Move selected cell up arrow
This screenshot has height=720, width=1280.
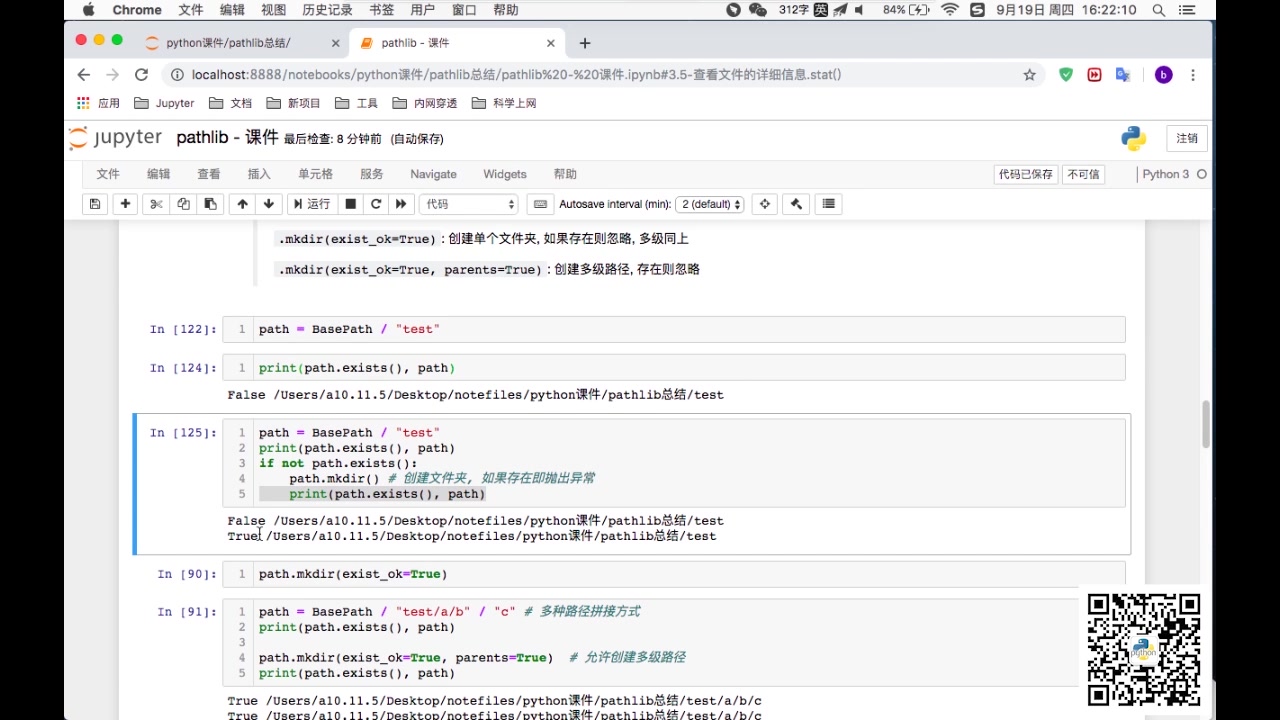coord(242,204)
